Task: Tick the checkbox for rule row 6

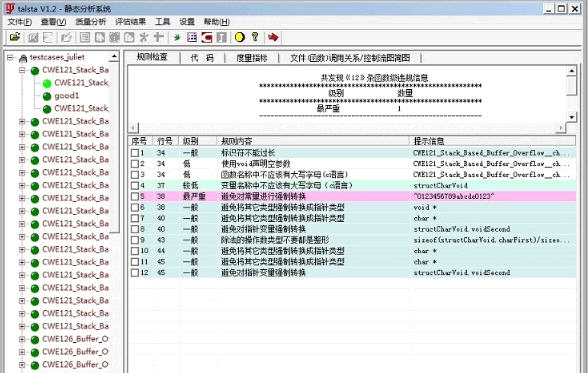Action: tap(135, 207)
